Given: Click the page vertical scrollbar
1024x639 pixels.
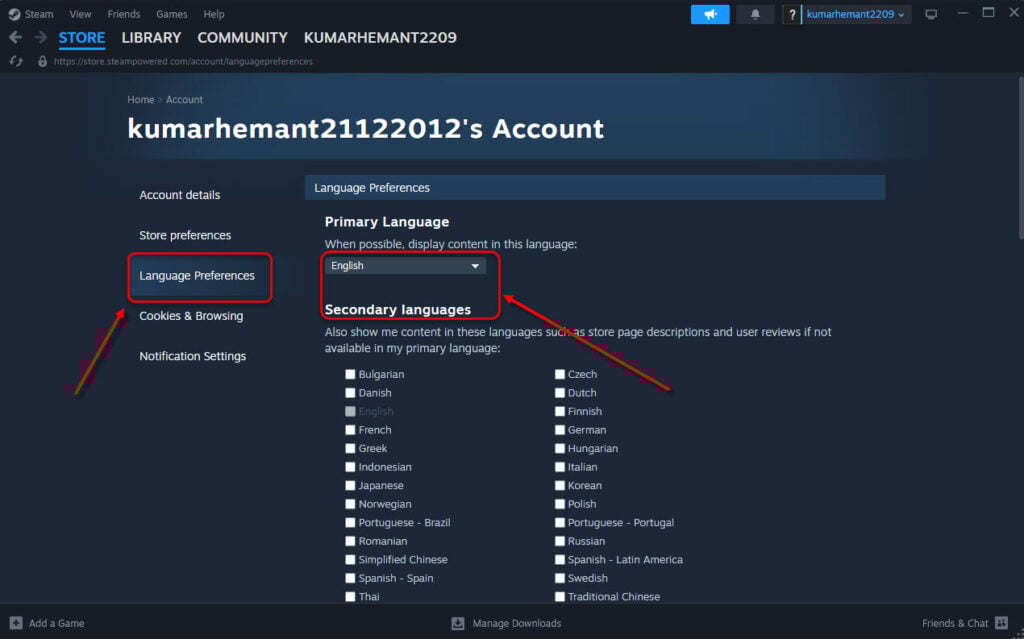Looking at the screenshot, I should (1019, 157).
